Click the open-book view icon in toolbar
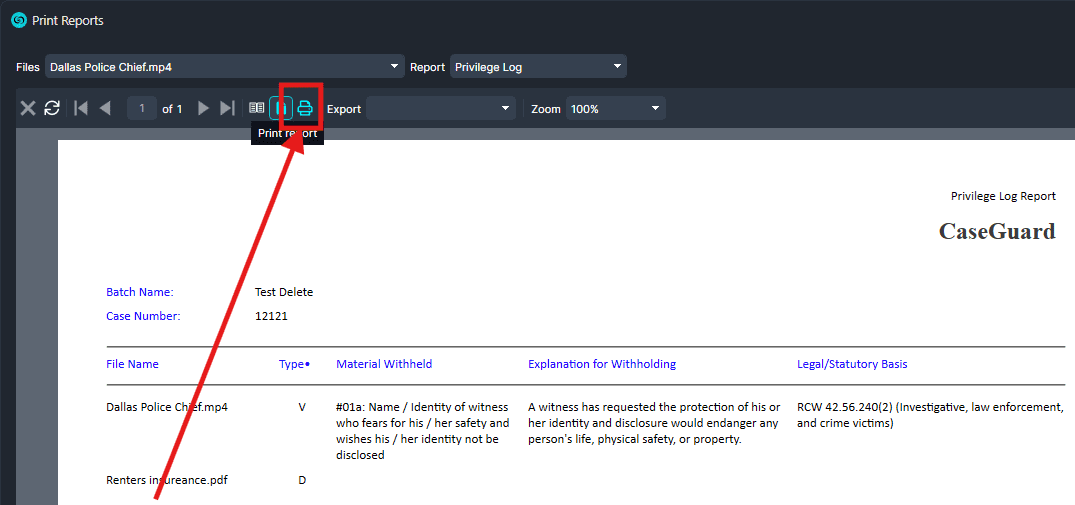 257,108
